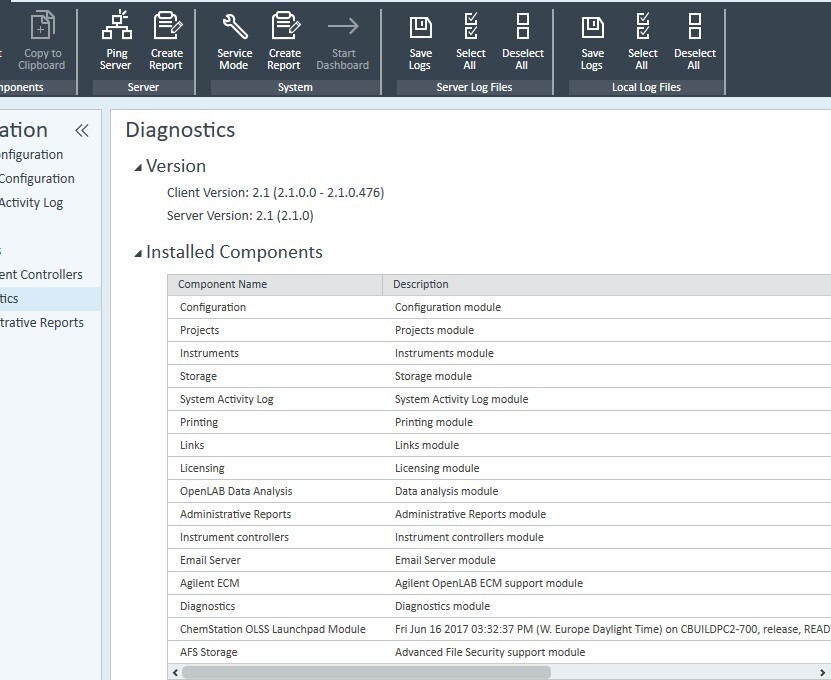
Task: Select the Licensing component row
Action: 499,468
